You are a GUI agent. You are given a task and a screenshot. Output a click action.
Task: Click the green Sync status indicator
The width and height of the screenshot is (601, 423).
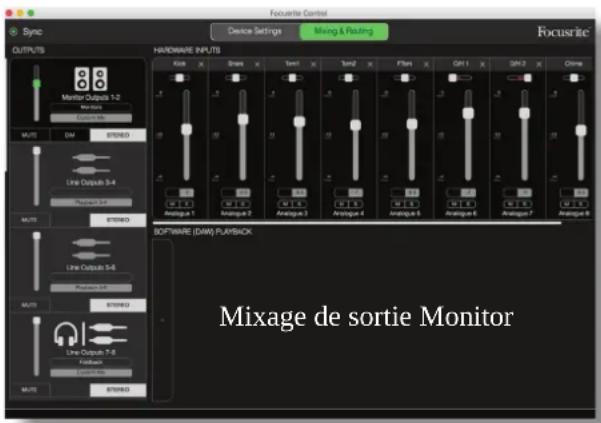pyautogui.click(x=13, y=32)
